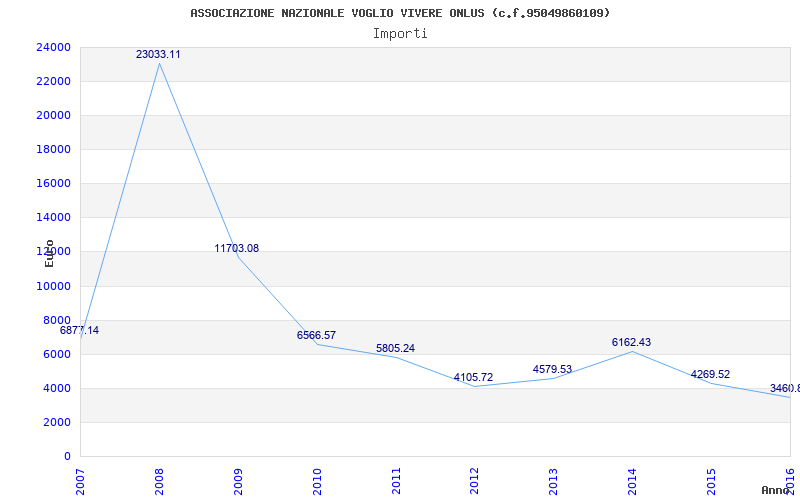Select the 4579.53 data label
Image resolution: width=800 pixels, height=500 pixels.
553,369
